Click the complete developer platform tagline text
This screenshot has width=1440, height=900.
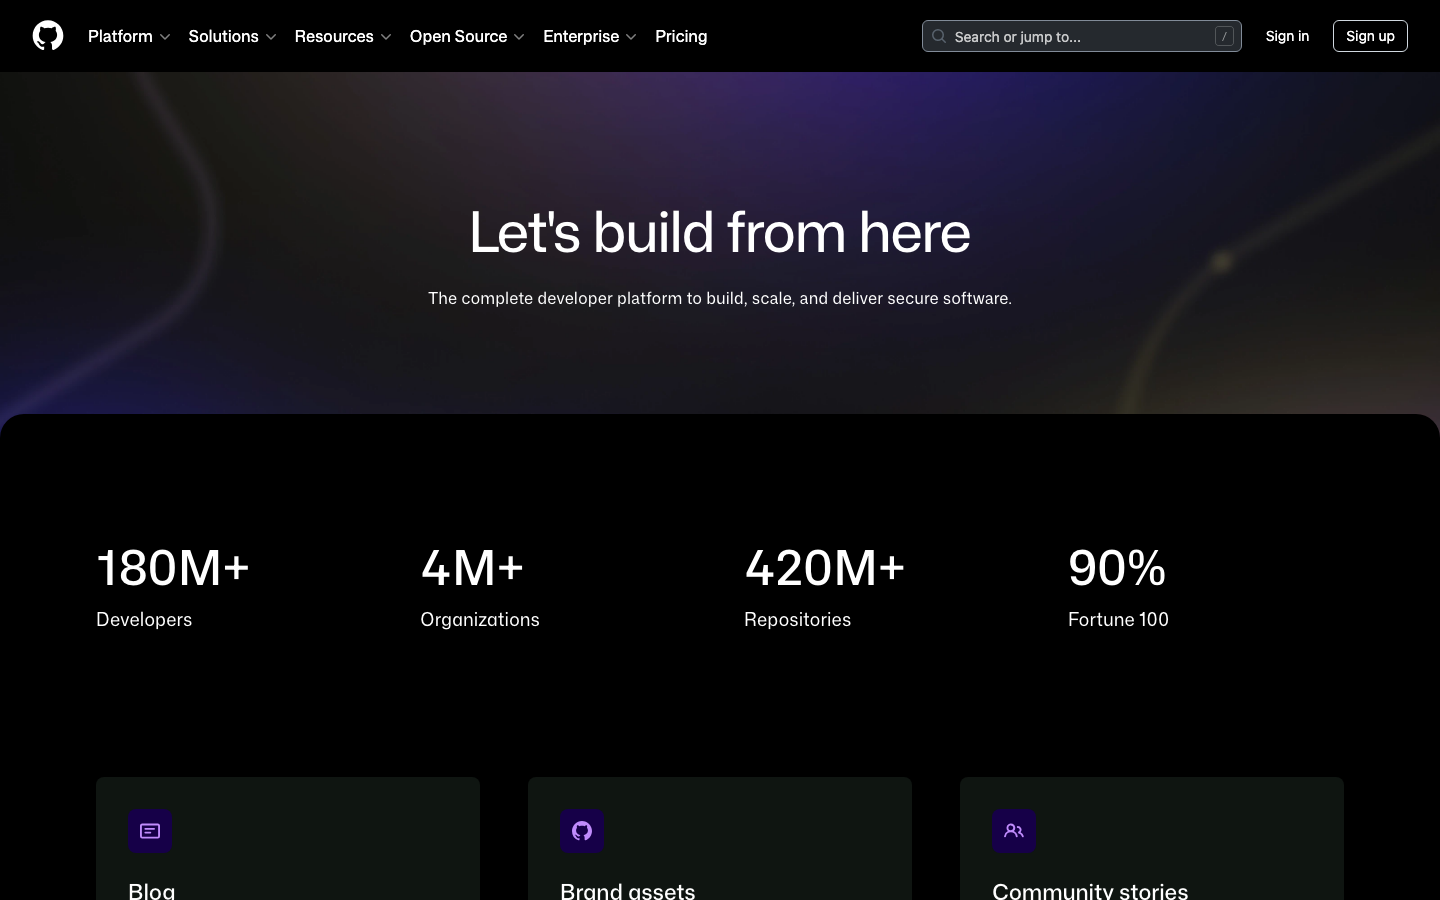coord(720,298)
